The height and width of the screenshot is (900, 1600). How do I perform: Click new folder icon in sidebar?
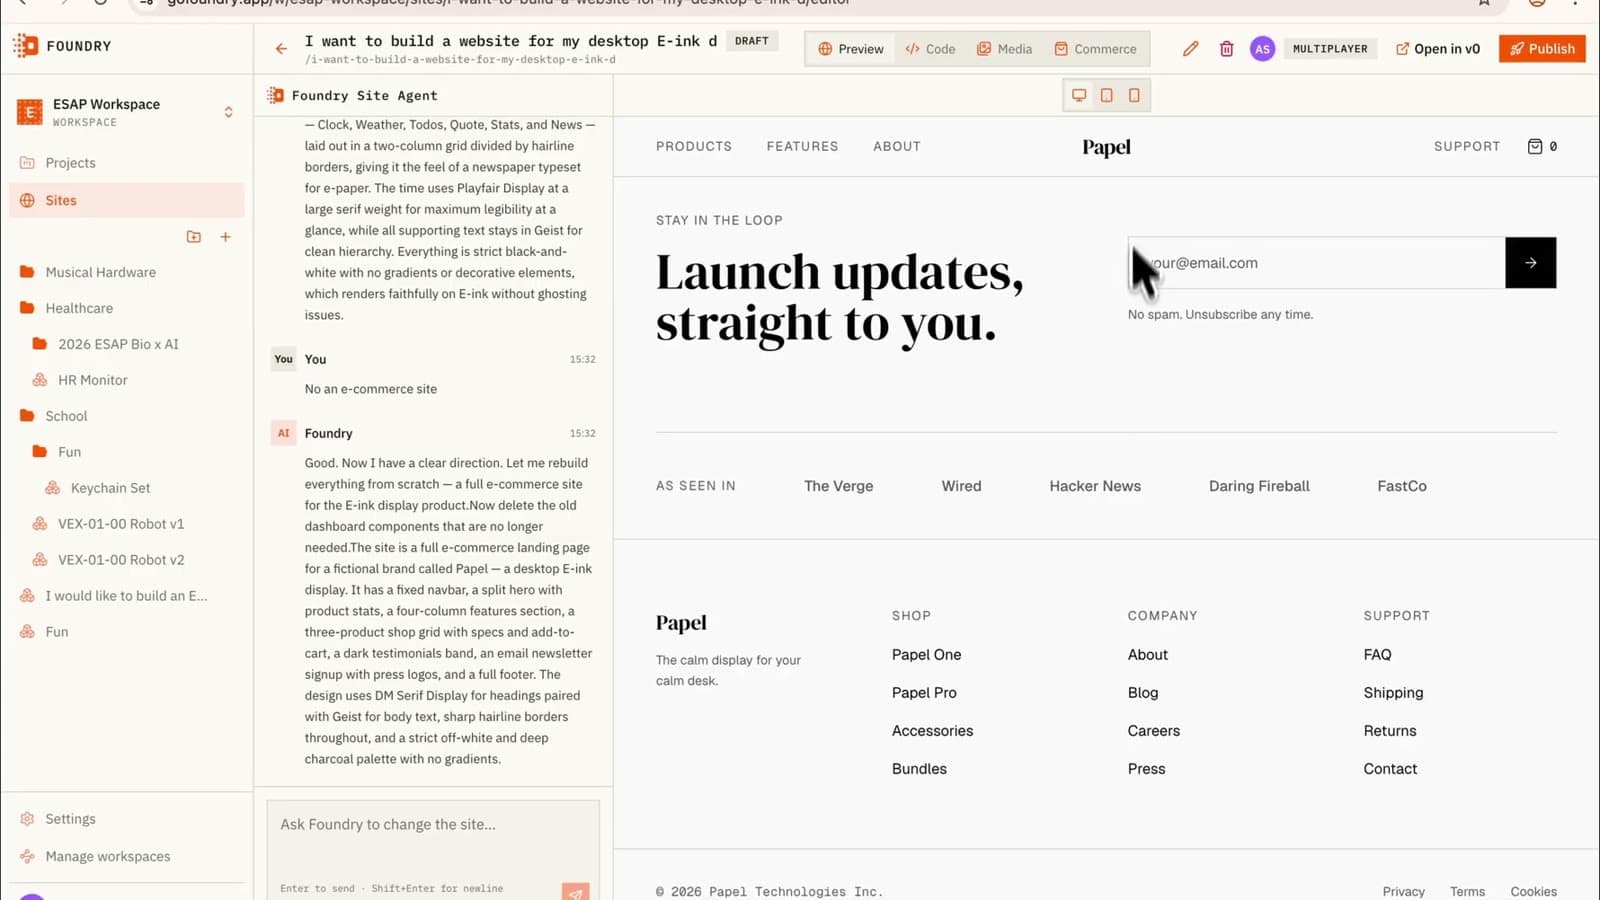194,237
